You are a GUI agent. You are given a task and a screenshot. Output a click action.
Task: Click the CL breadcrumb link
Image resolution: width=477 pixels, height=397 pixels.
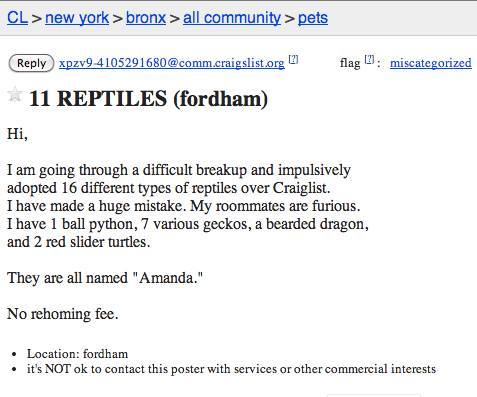[17, 18]
